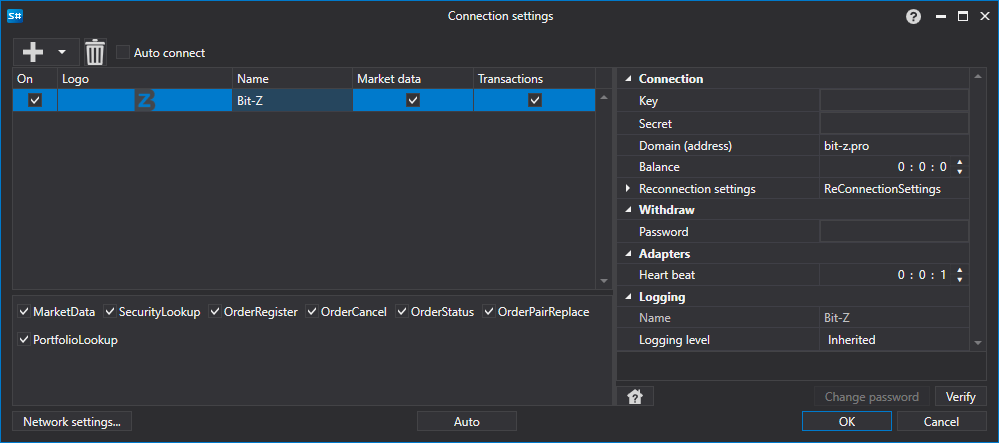Screen dimensions: 999x443
Task: Increase the Heart beat time value
Action: 959,272
